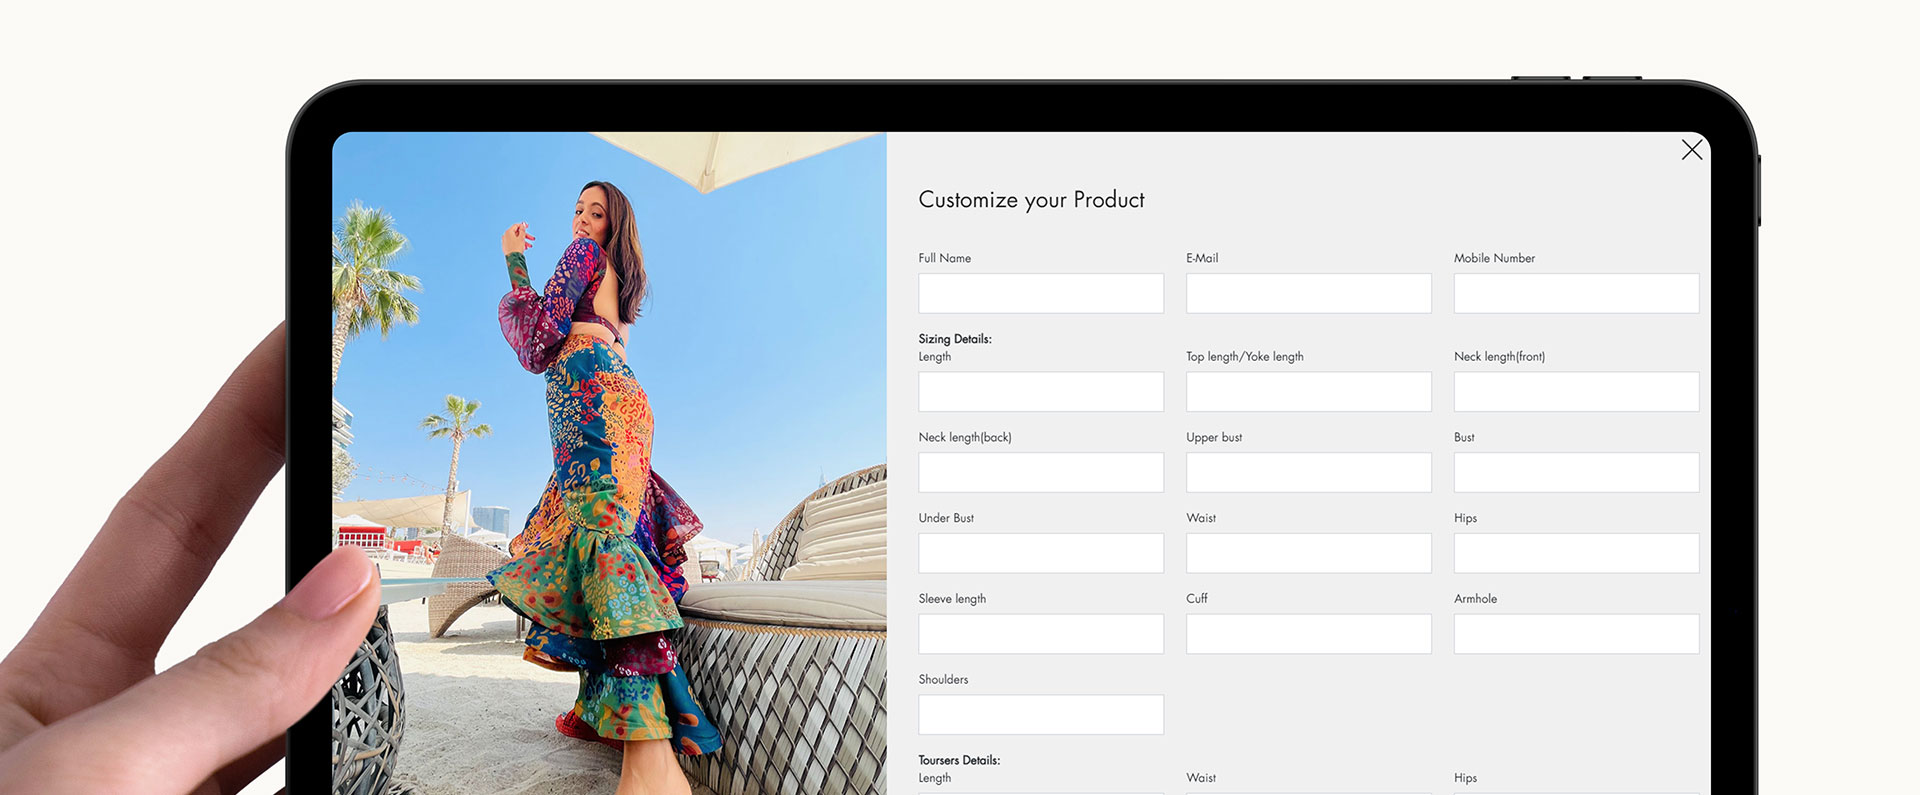The height and width of the screenshot is (795, 1920).
Task: Click the Upper bust input field
Action: pyautogui.click(x=1308, y=473)
